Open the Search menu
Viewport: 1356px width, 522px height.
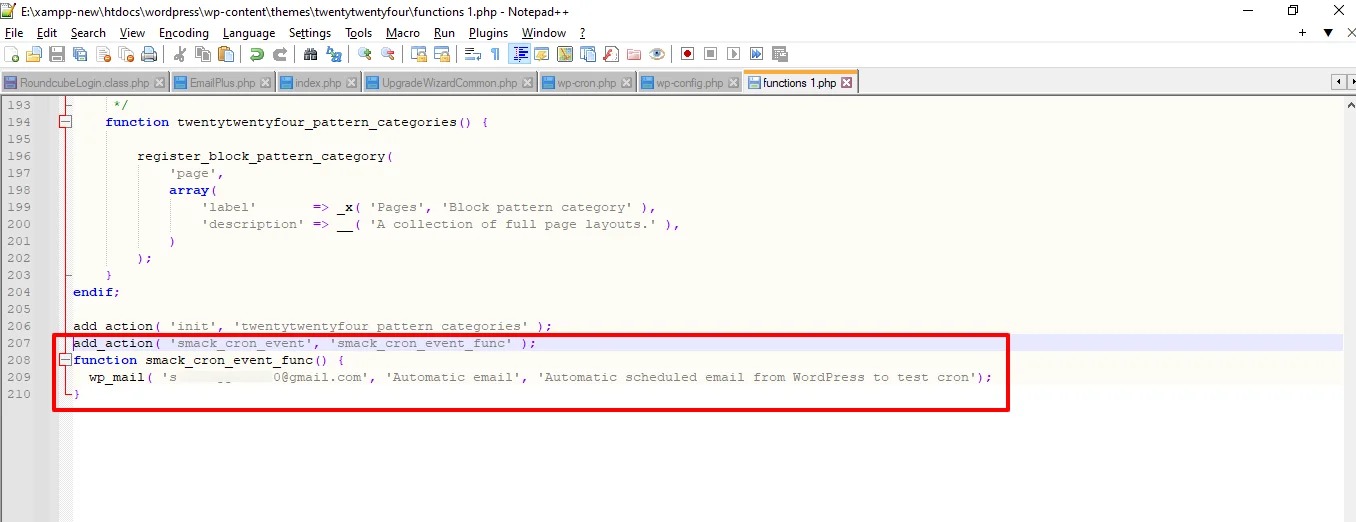click(x=88, y=33)
